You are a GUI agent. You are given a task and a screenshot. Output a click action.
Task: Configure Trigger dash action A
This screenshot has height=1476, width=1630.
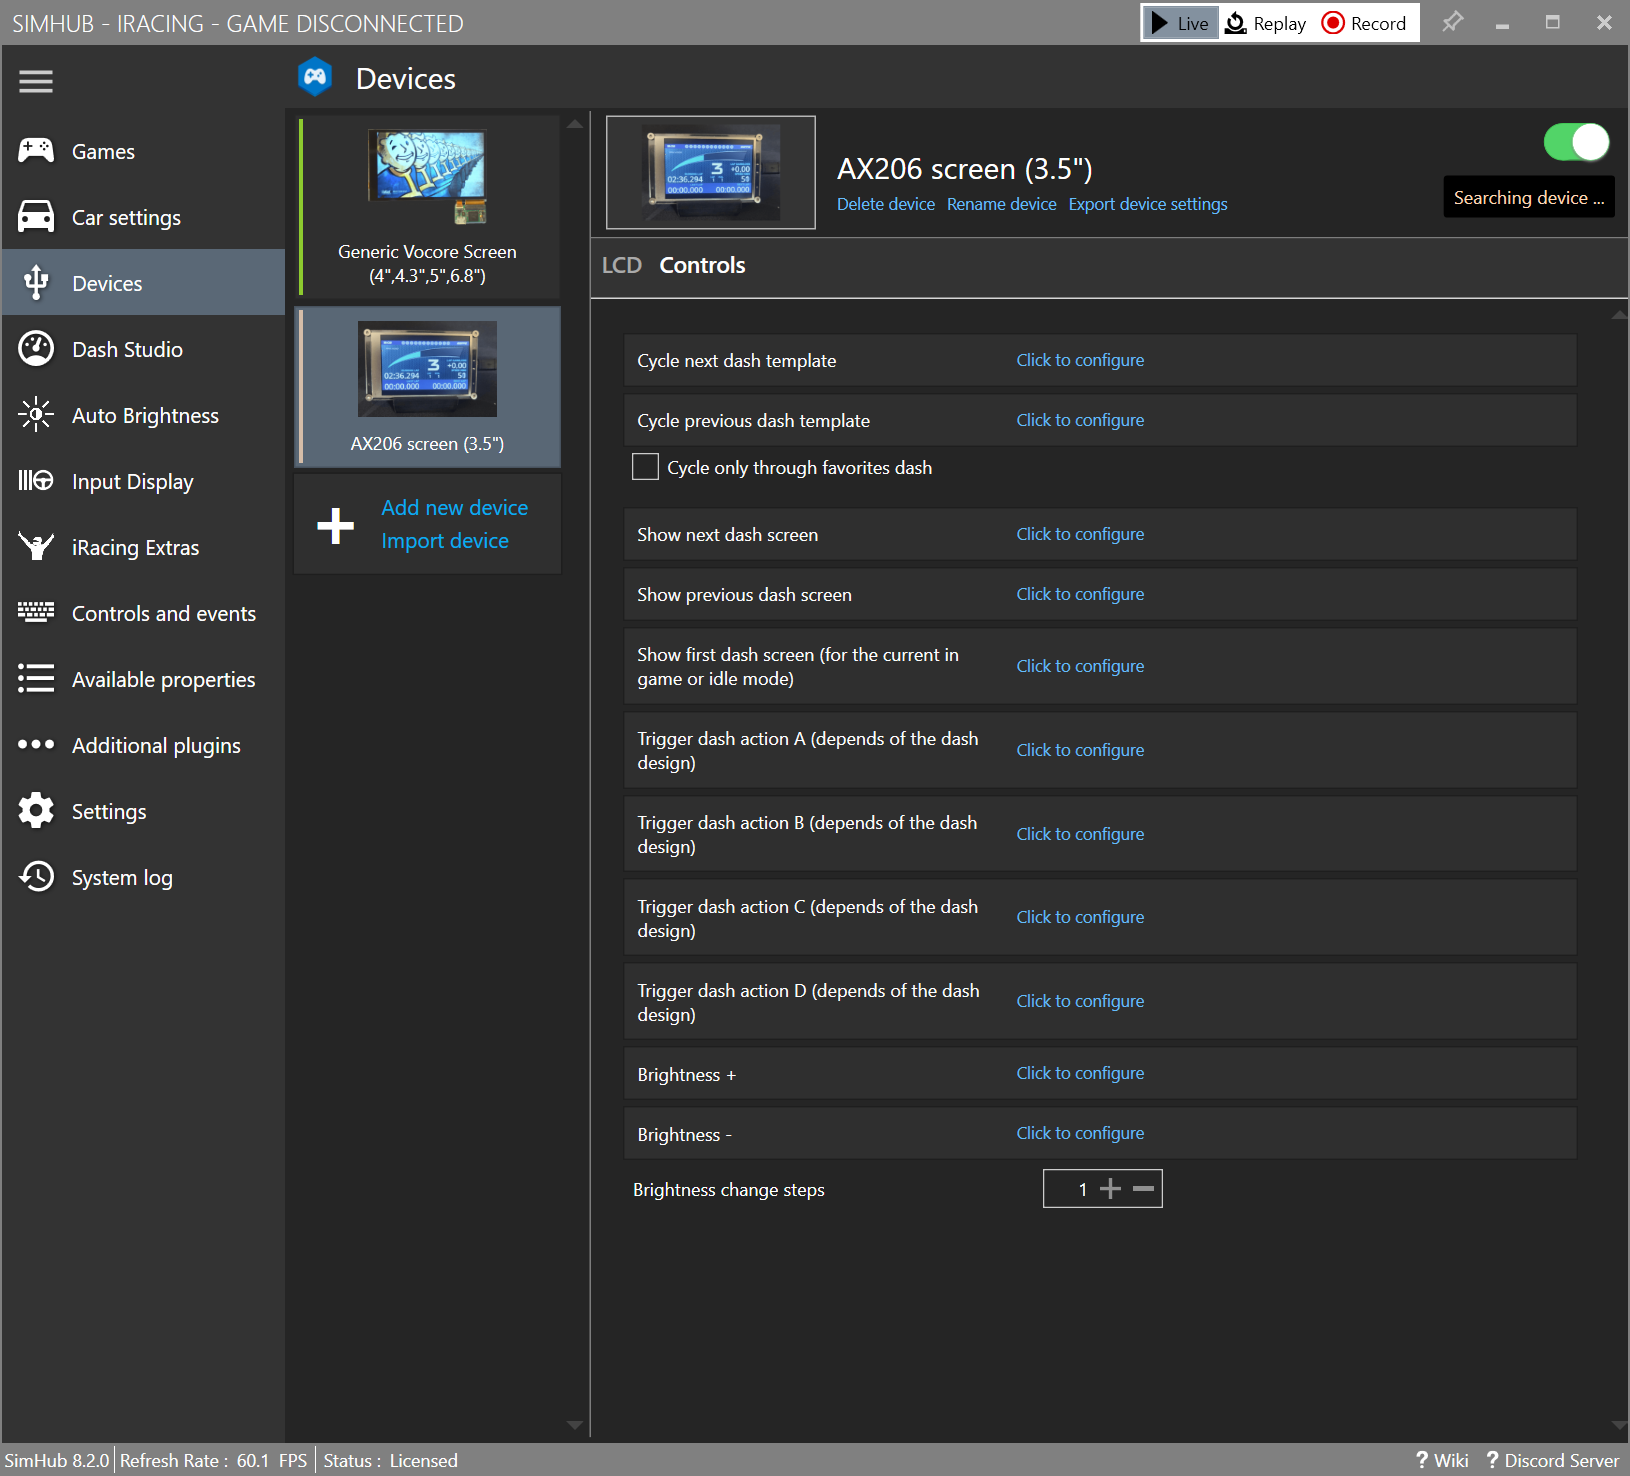coord(1080,750)
